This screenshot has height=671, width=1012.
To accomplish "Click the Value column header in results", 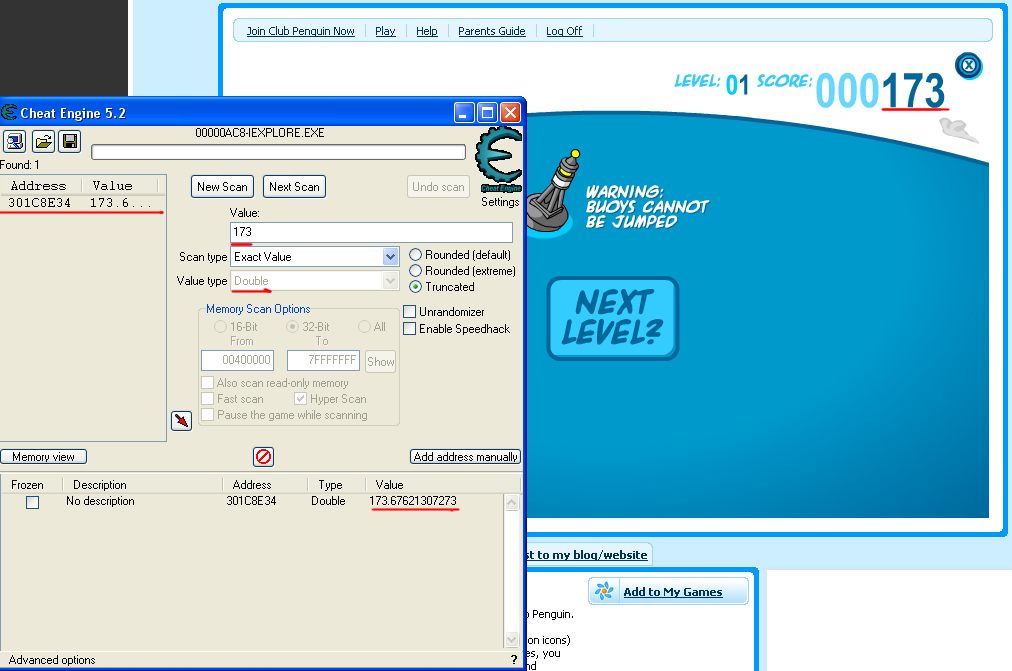I will pyautogui.click(x=112, y=186).
